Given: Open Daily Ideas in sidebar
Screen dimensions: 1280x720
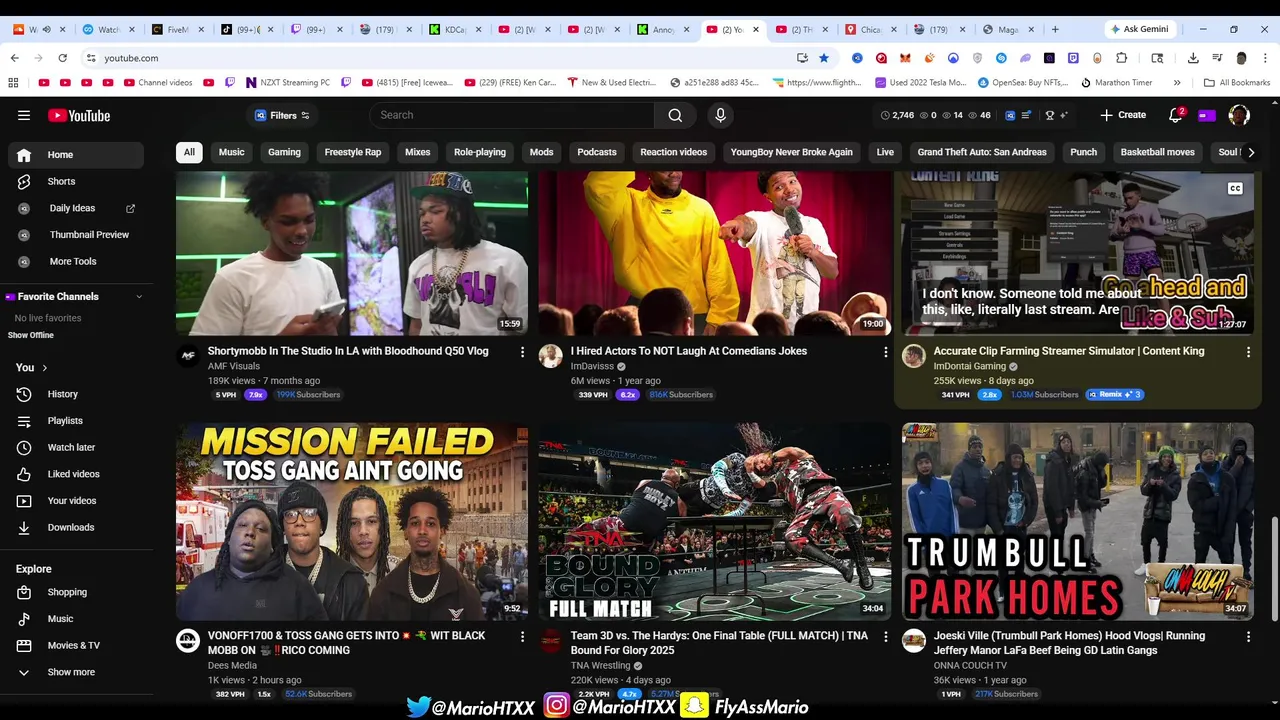Looking at the screenshot, I should click(76, 208).
